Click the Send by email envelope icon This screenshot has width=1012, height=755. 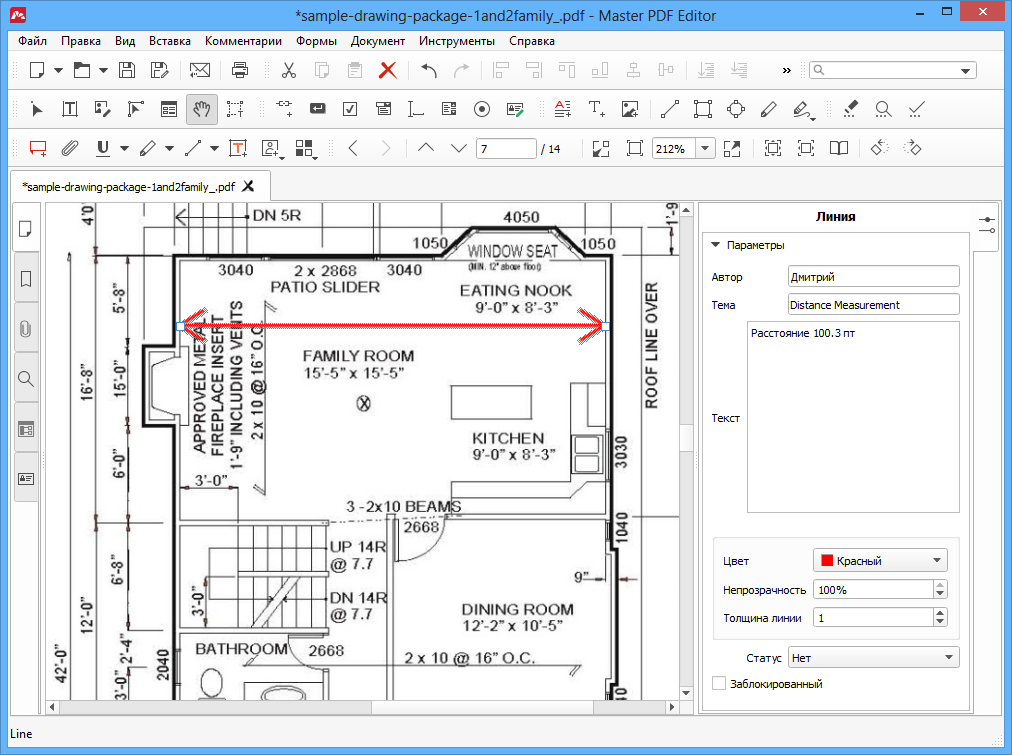point(199,70)
